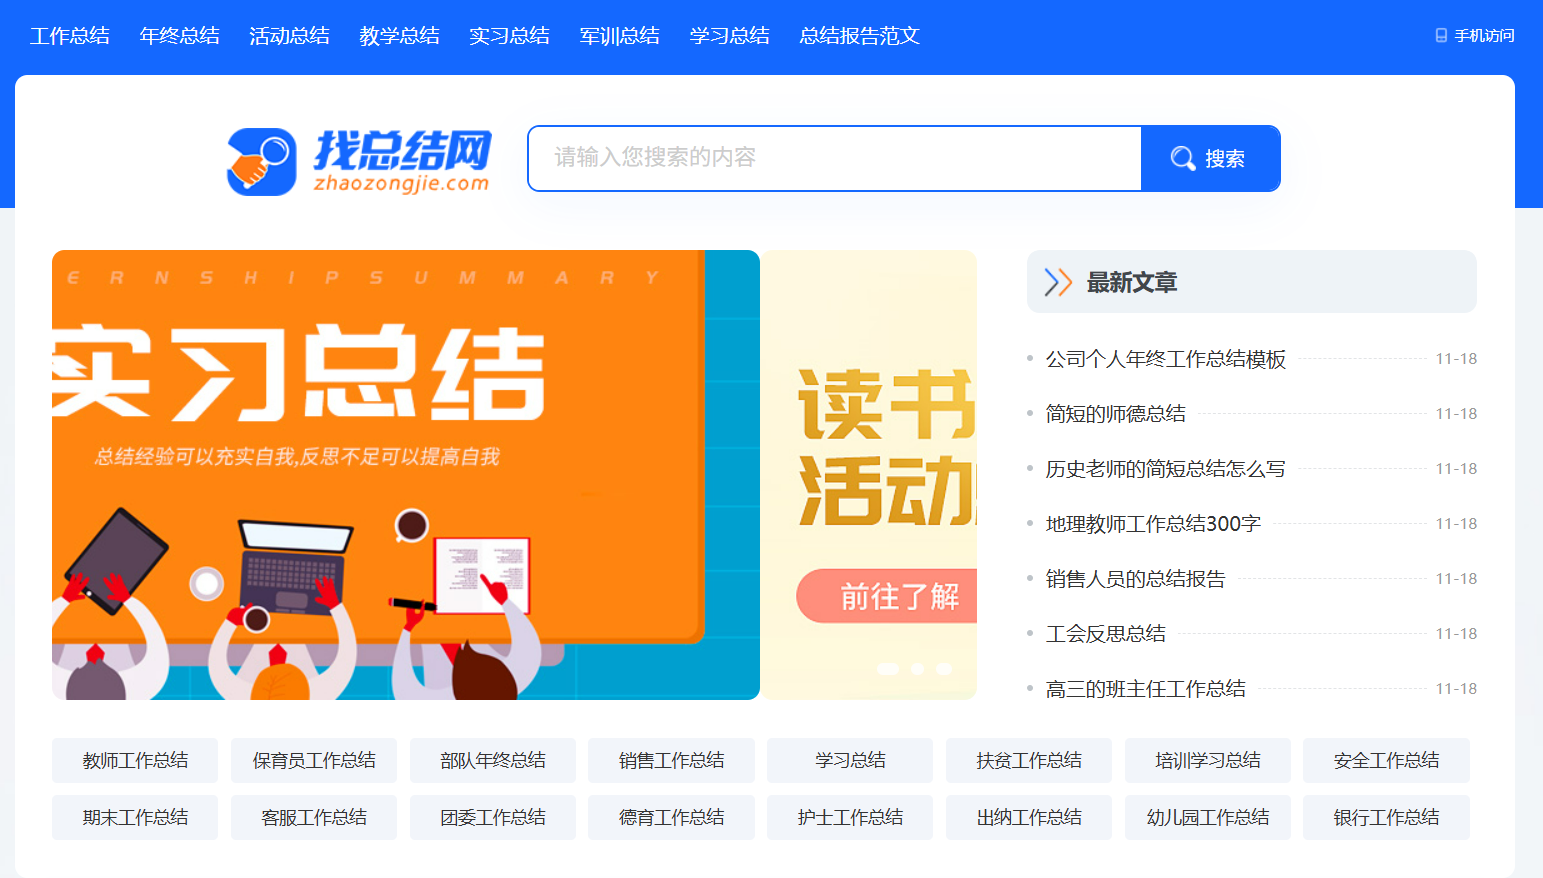Select the first carousel indicator dot
The height and width of the screenshot is (878, 1543).
coord(888,669)
